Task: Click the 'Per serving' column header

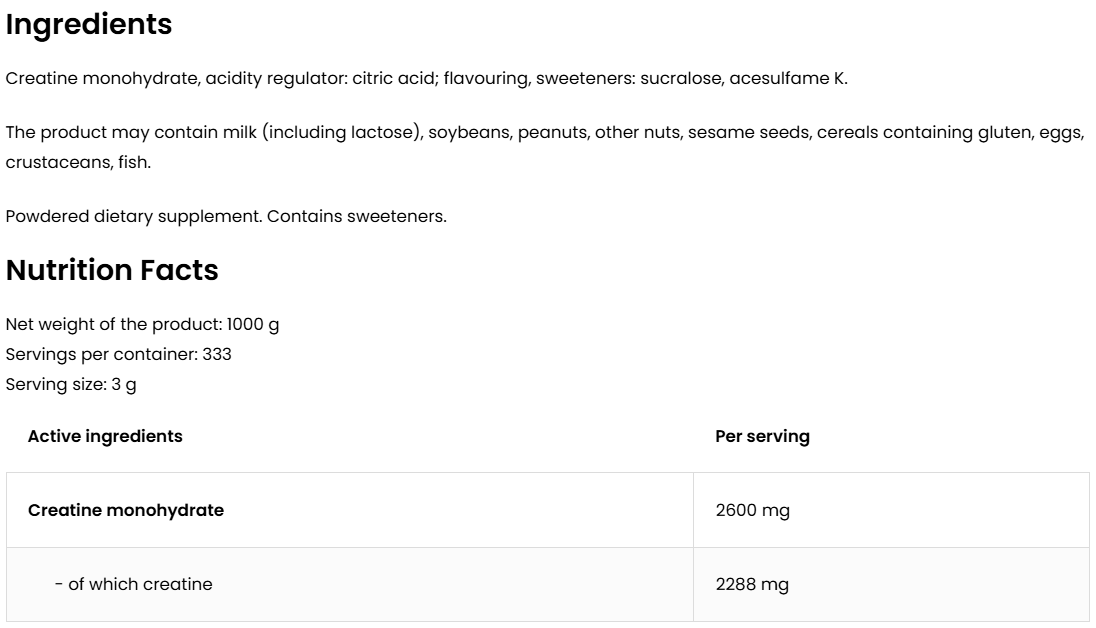Action: click(762, 436)
